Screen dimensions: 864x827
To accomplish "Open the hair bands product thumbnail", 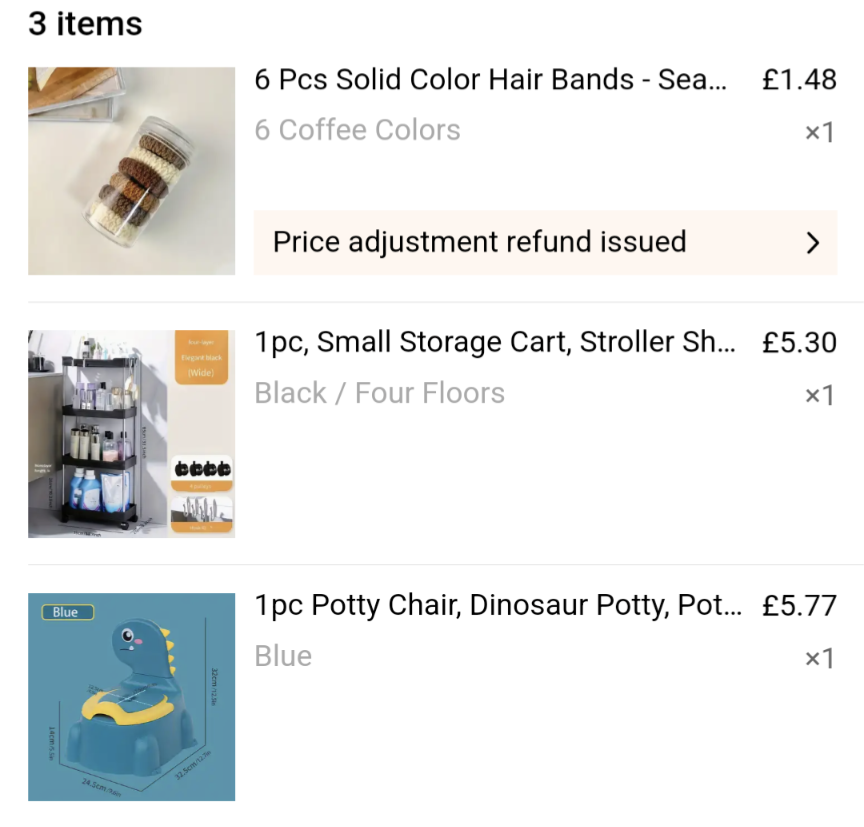I will pyautogui.click(x=131, y=171).
